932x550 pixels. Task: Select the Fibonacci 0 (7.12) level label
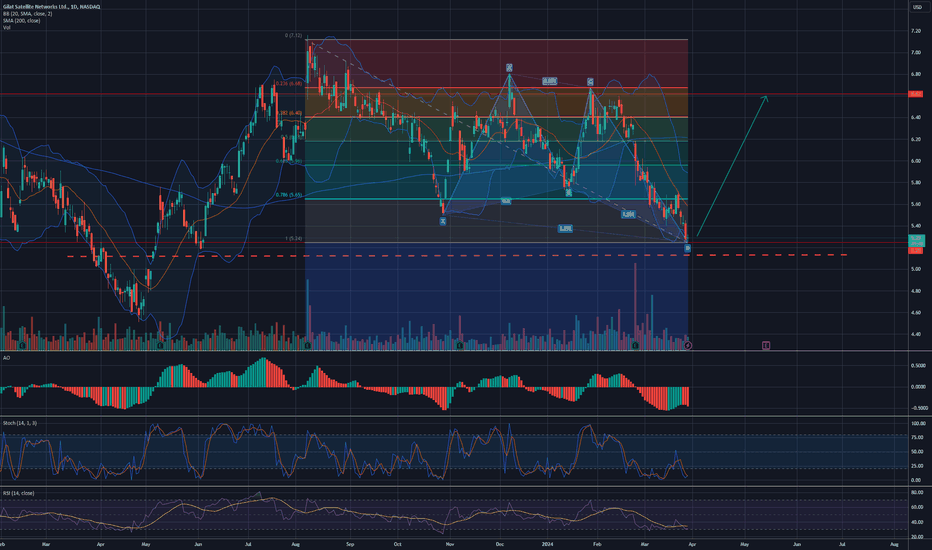coord(294,36)
